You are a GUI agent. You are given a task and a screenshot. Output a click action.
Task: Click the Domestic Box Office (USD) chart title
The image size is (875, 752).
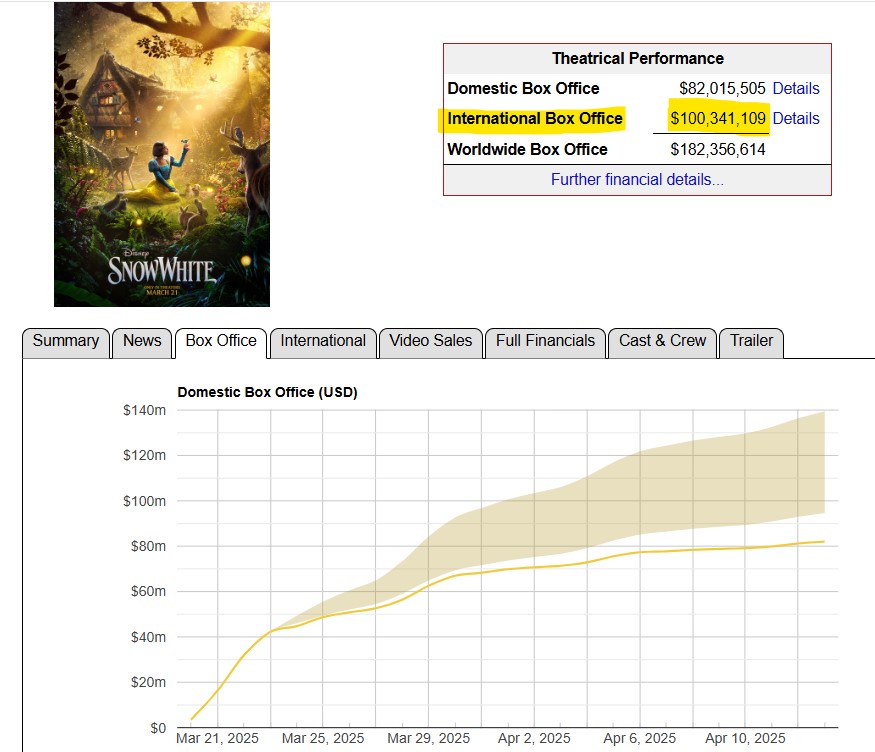click(267, 392)
